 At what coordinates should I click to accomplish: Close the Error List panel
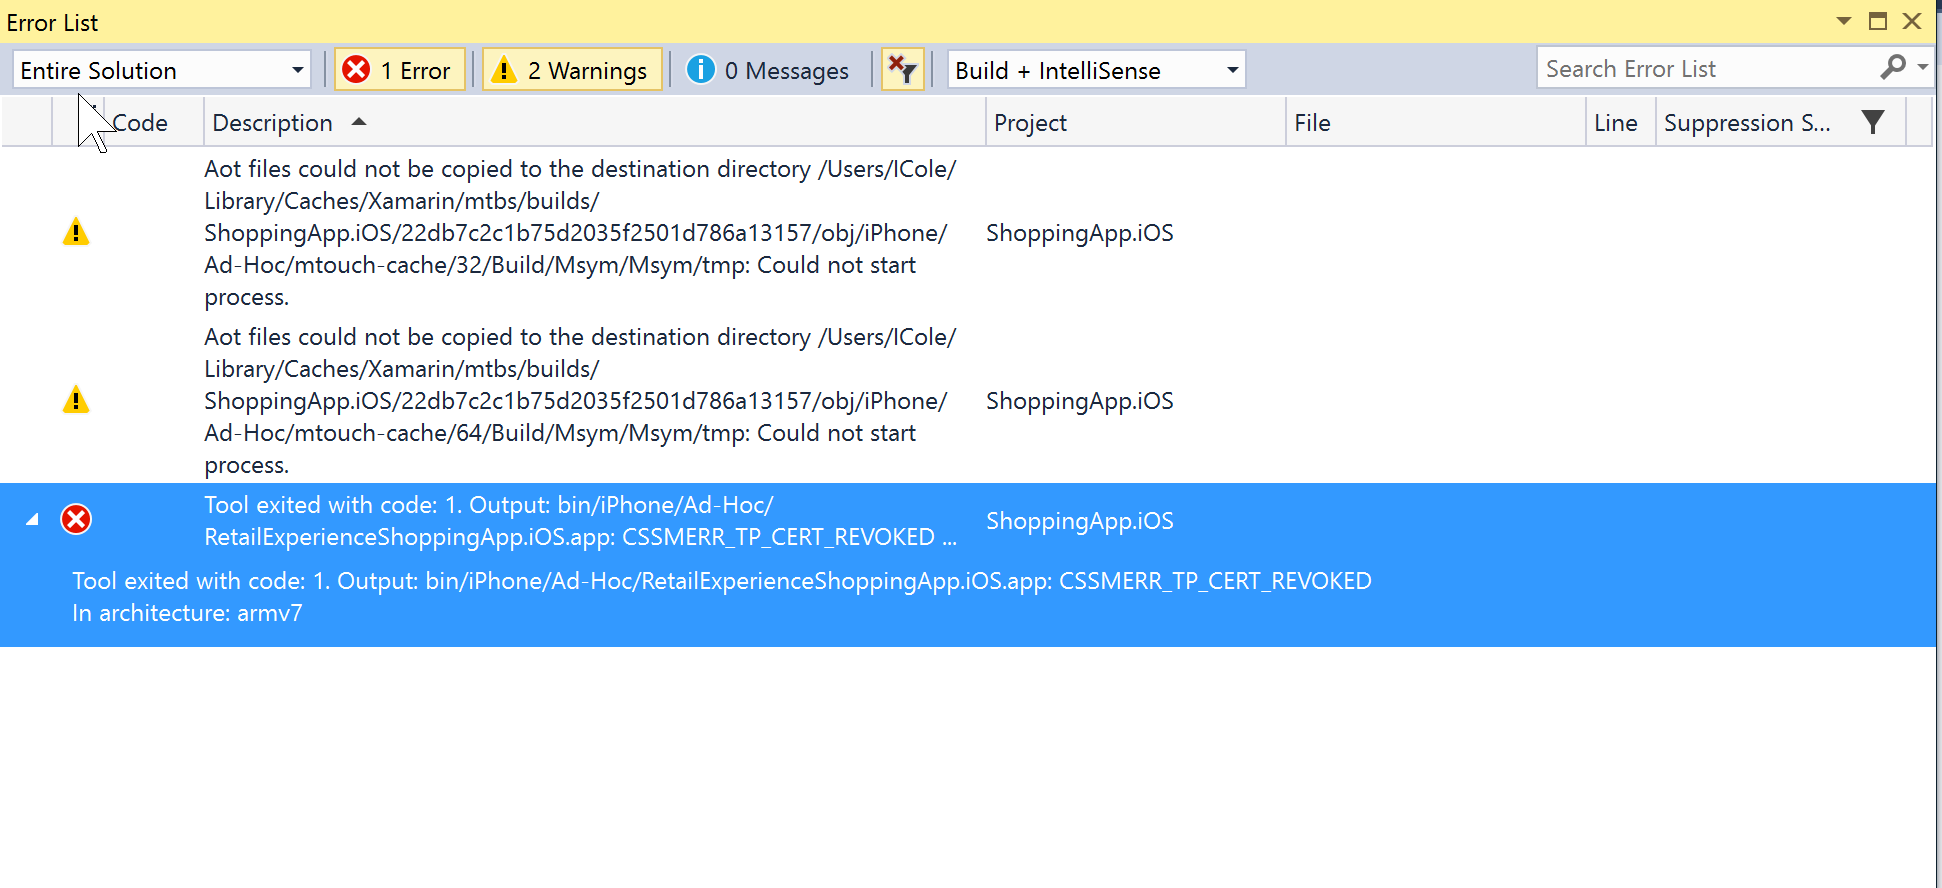pos(1912,21)
